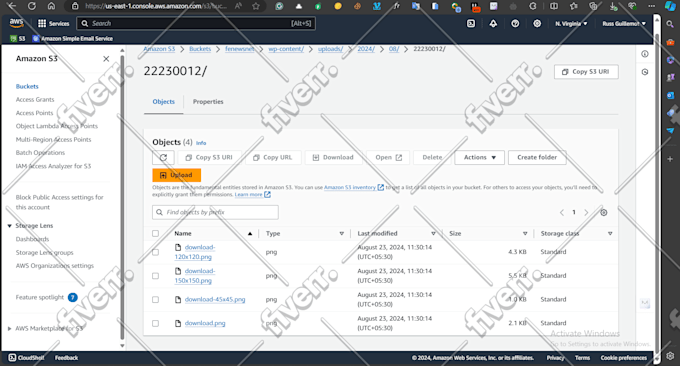Close the Amazon S3 side panel
The image size is (680, 366).
106,59
